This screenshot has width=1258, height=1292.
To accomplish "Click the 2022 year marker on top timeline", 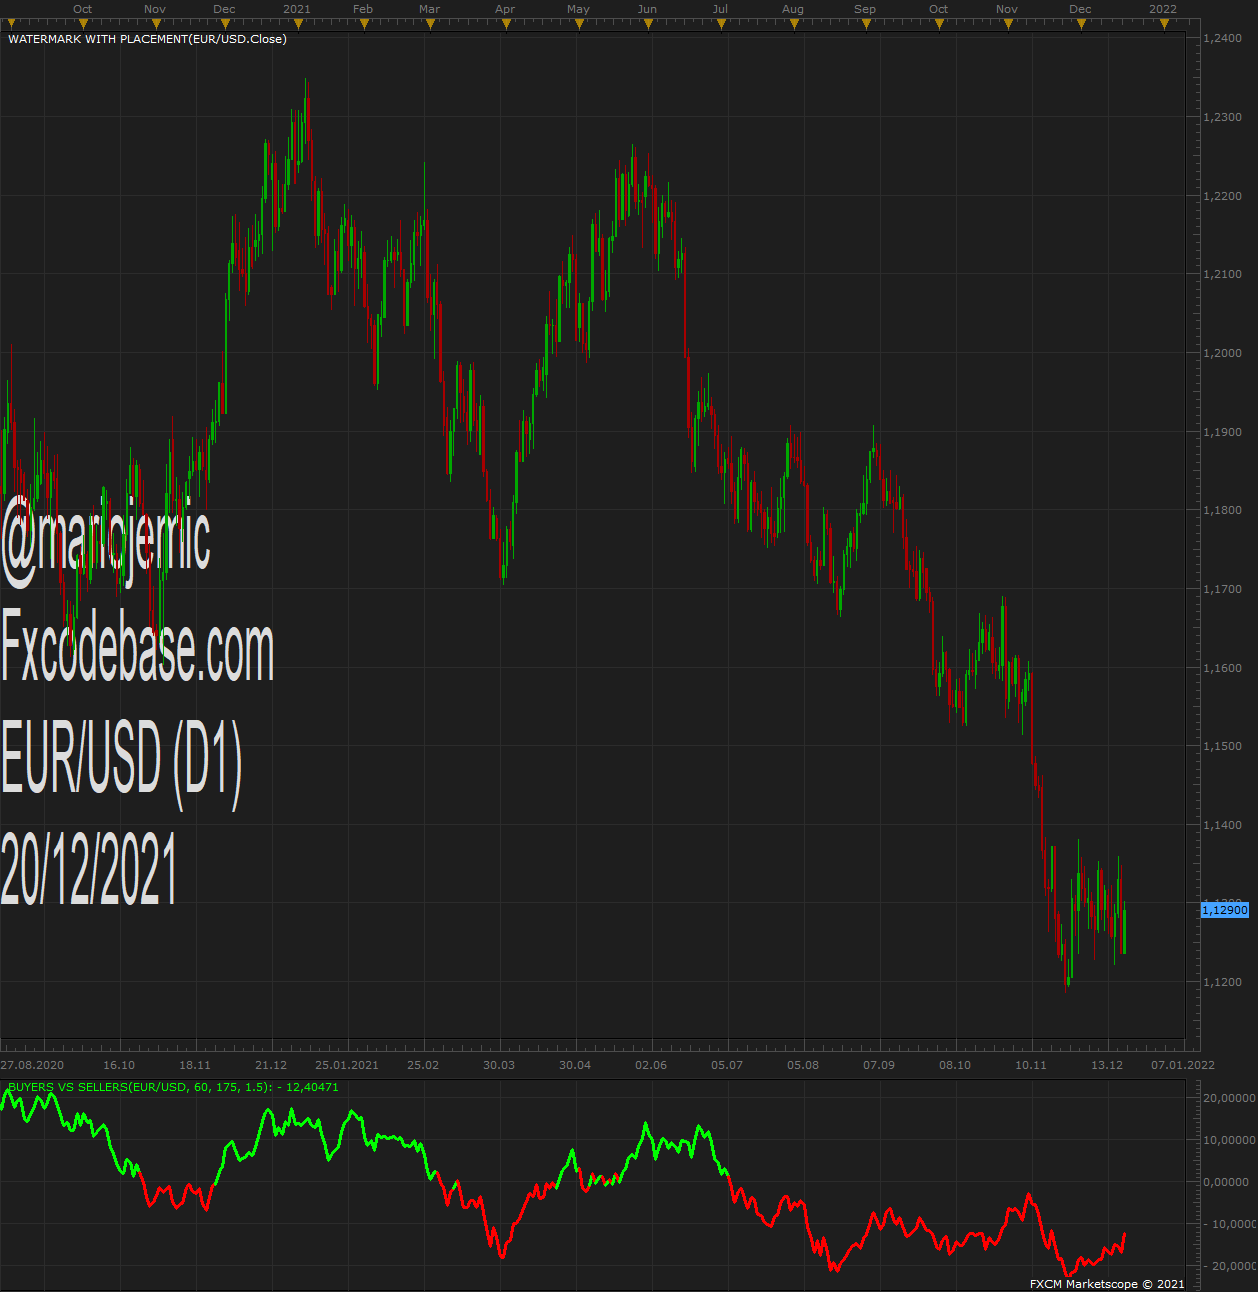I will (x=1163, y=9).
